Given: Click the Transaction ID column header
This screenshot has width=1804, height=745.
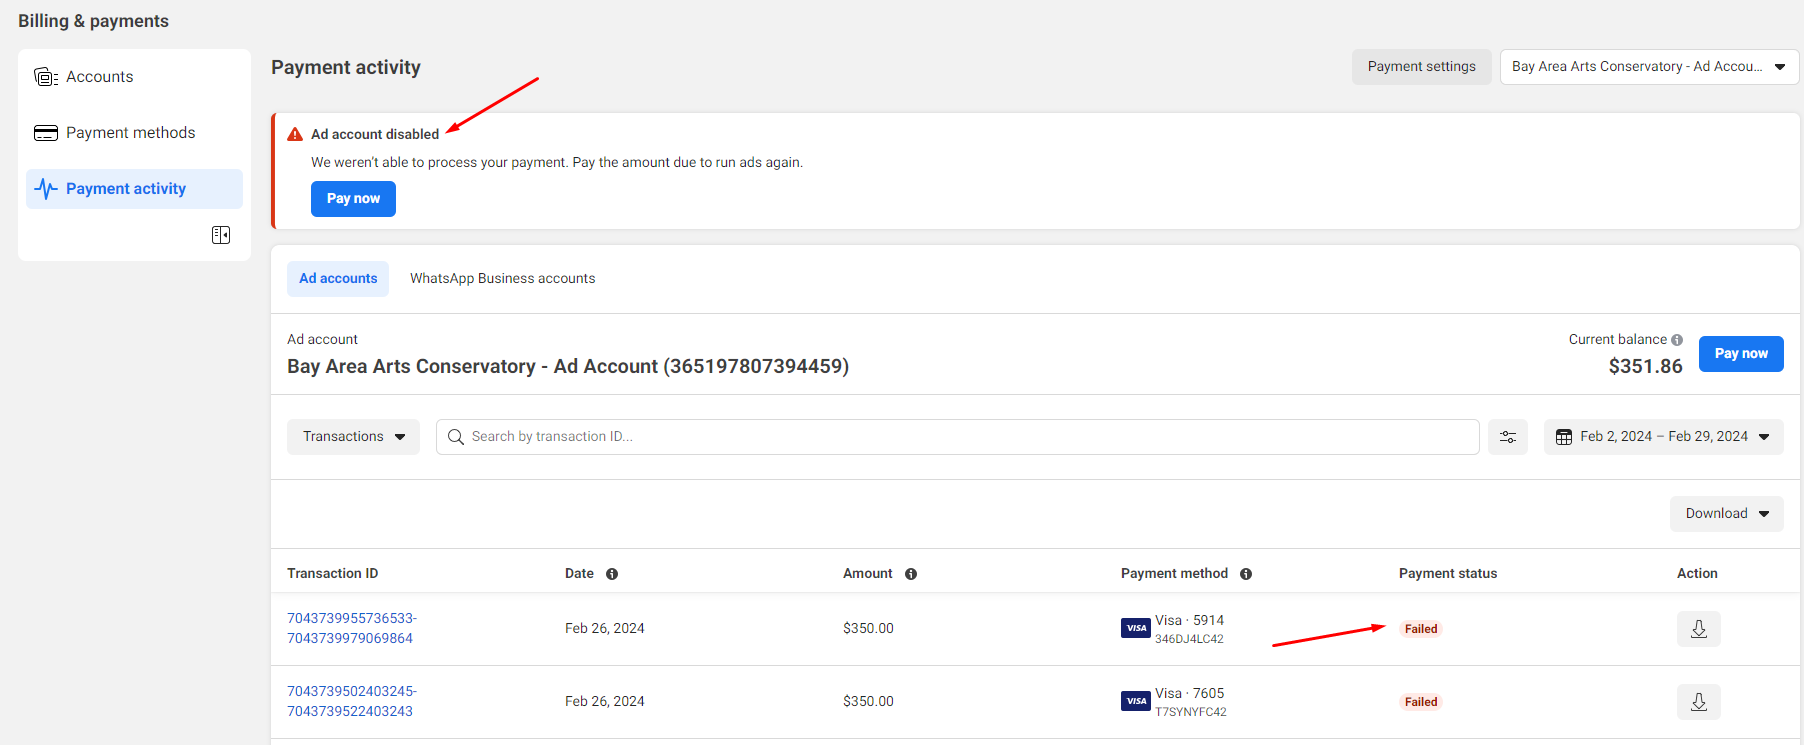Looking at the screenshot, I should click(x=332, y=574).
